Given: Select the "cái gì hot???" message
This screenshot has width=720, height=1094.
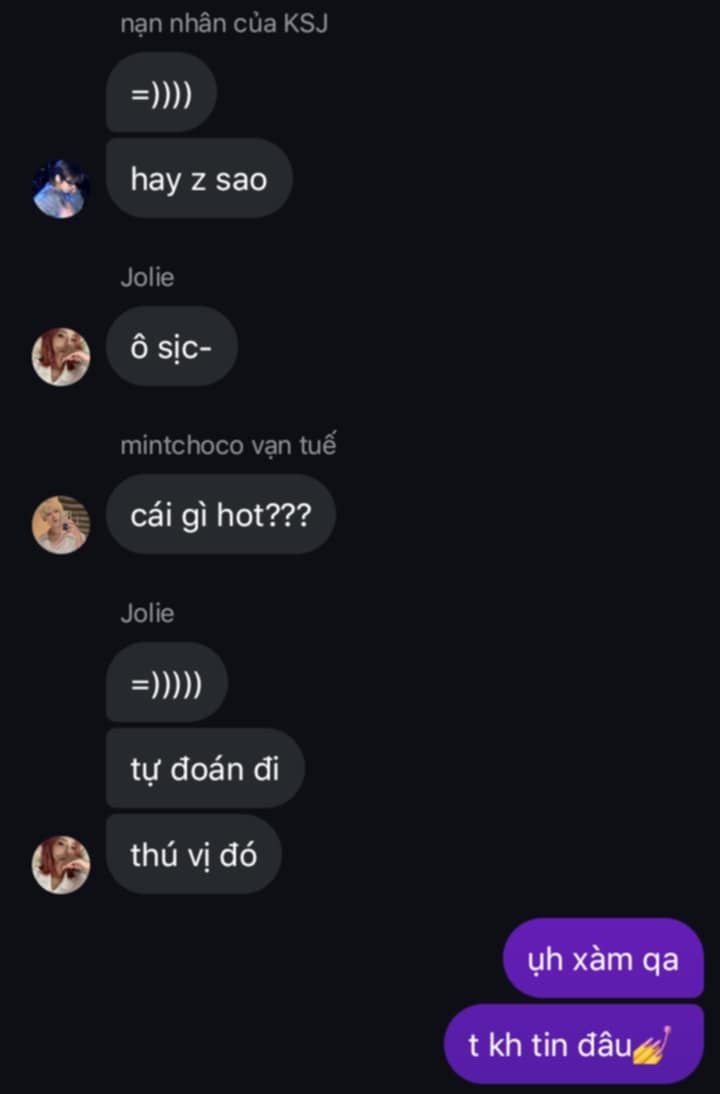Looking at the screenshot, I should pos(220,514).
